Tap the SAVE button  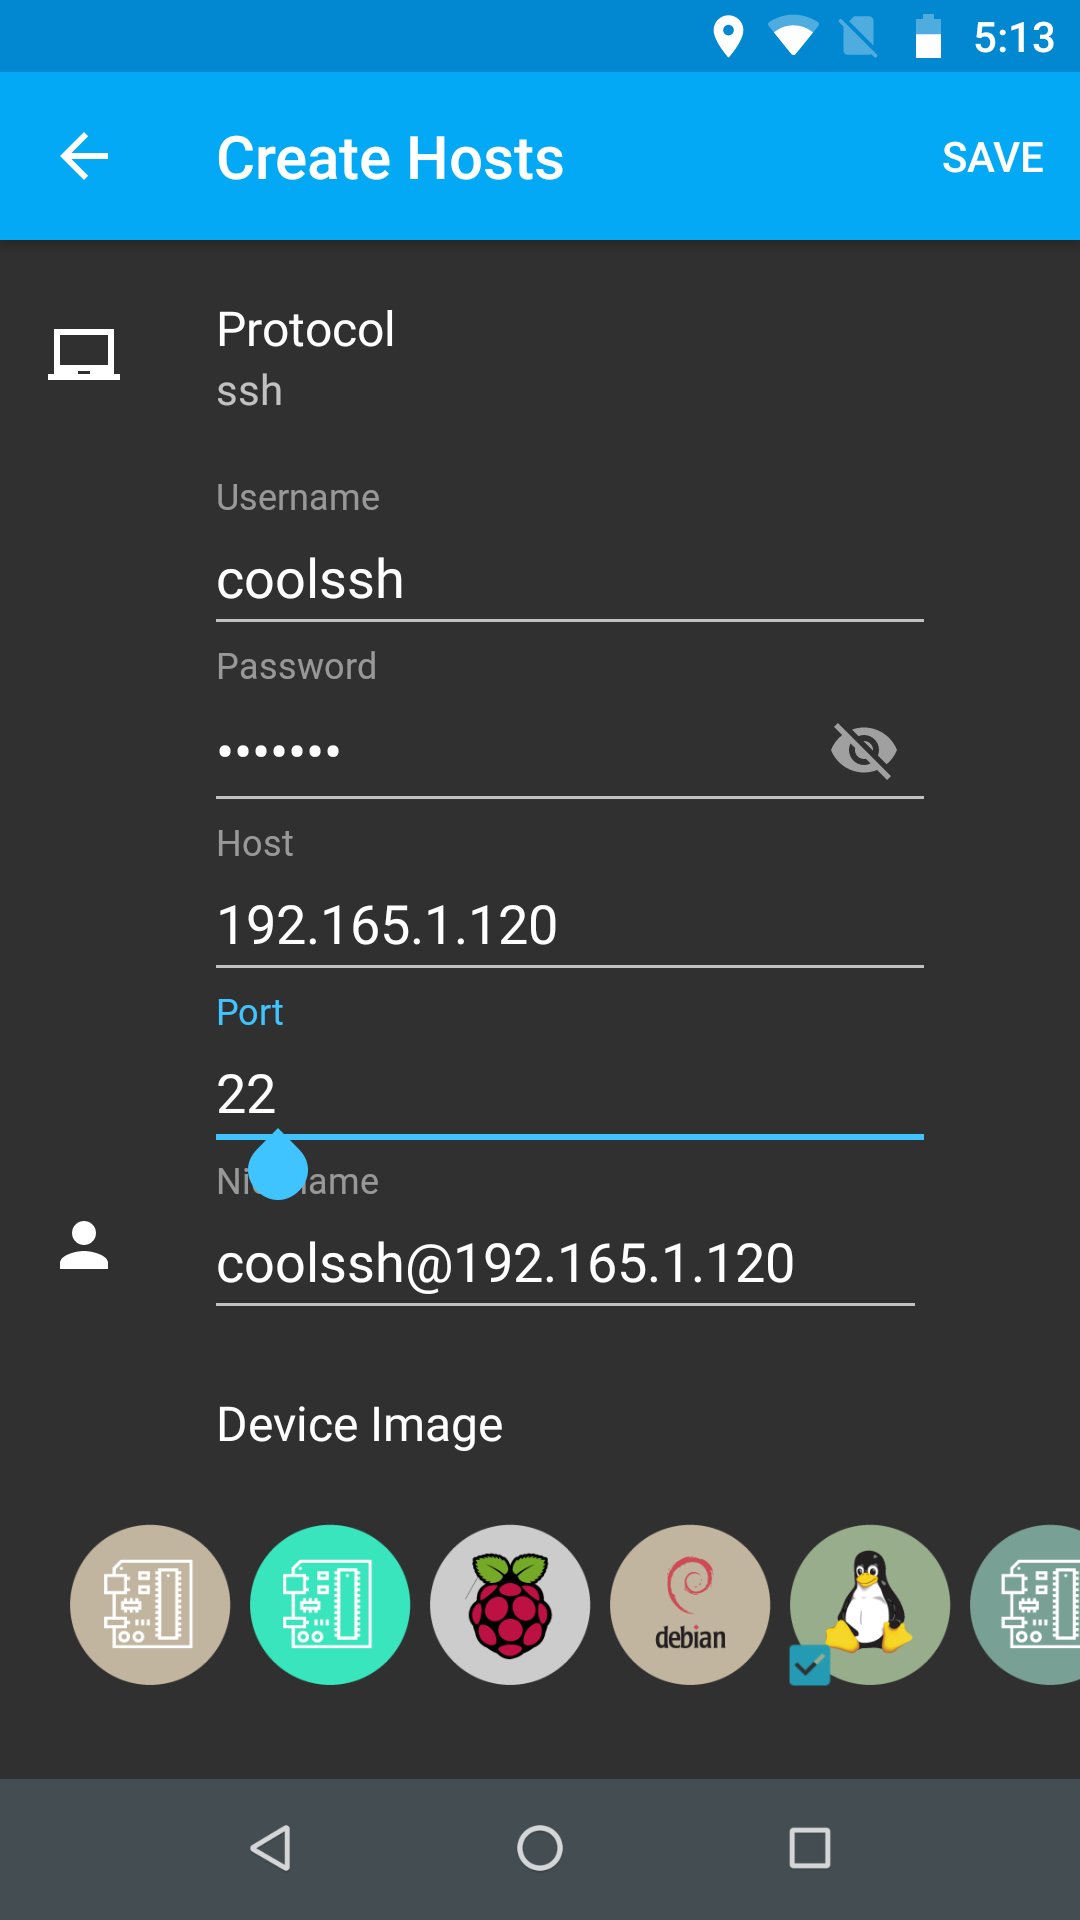[x=992, y=157]
